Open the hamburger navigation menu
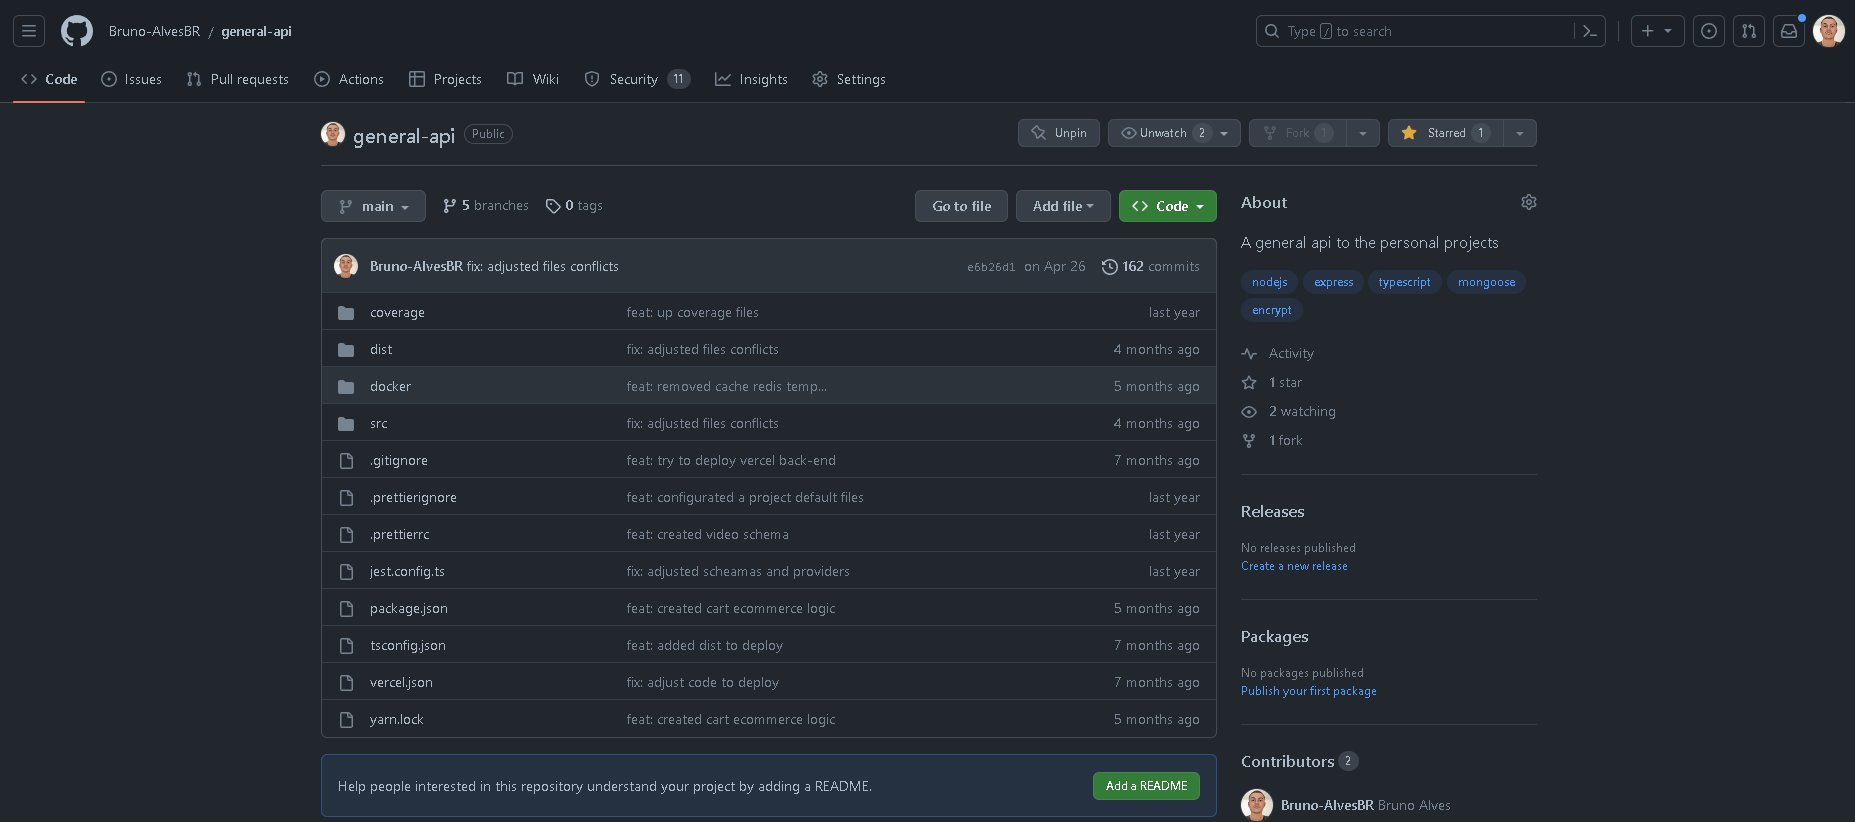 pos(29,31)
